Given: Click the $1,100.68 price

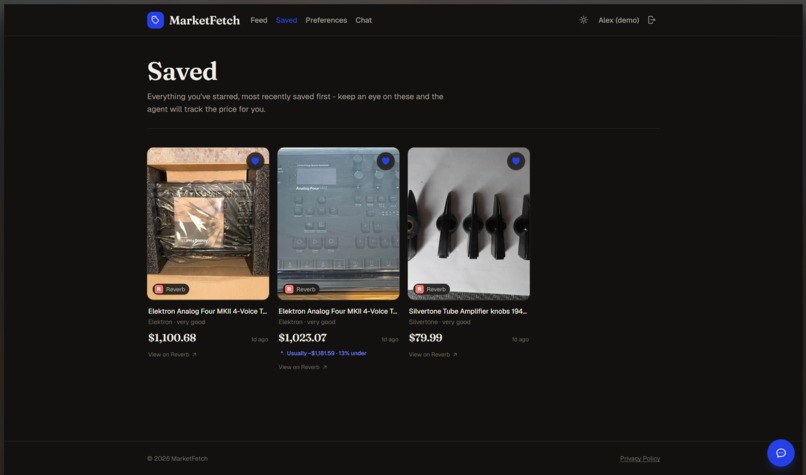Looking at the screenshot, I should (172, 338).
